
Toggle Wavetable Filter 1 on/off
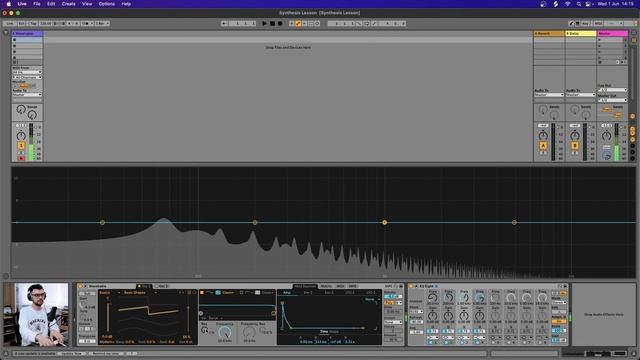(202, 293)
